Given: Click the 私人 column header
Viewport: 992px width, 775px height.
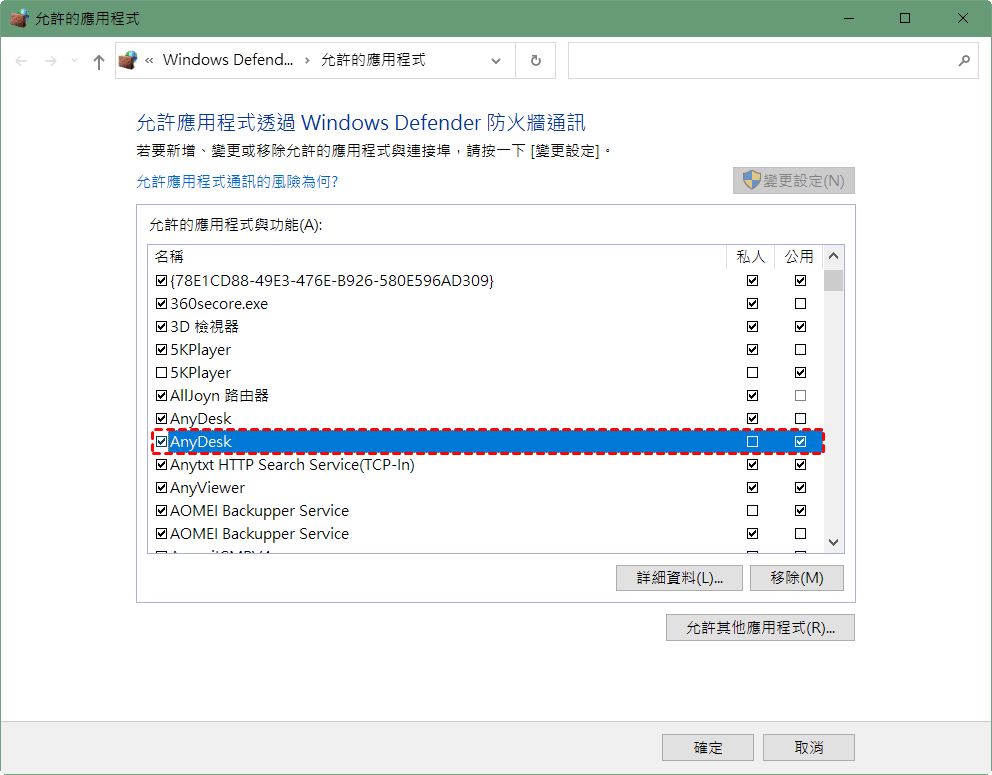Looking at the screenshot, I should click(x=750, y=256).
